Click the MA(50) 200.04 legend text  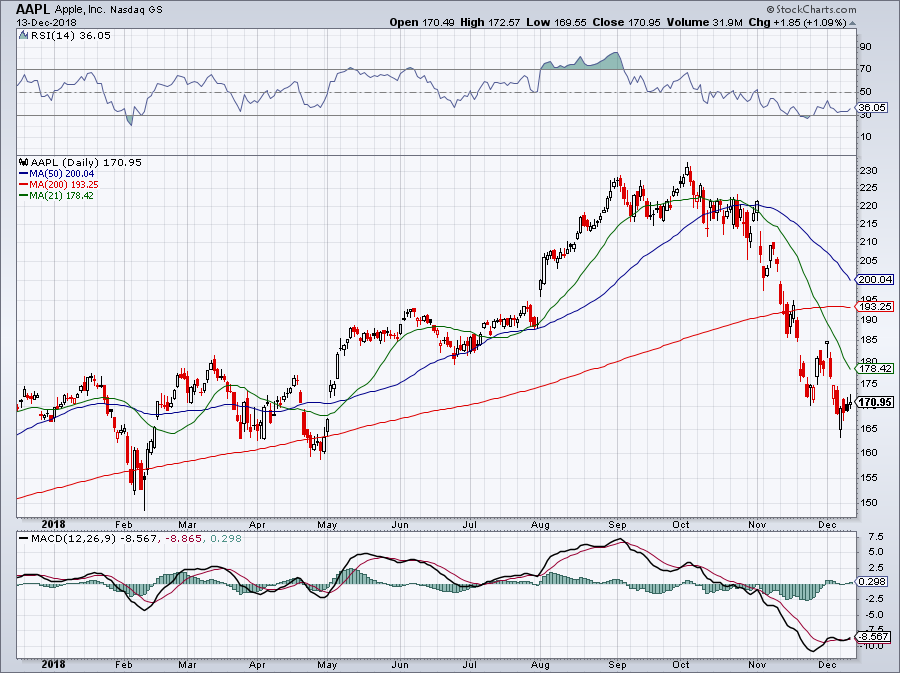pos(62,173)
